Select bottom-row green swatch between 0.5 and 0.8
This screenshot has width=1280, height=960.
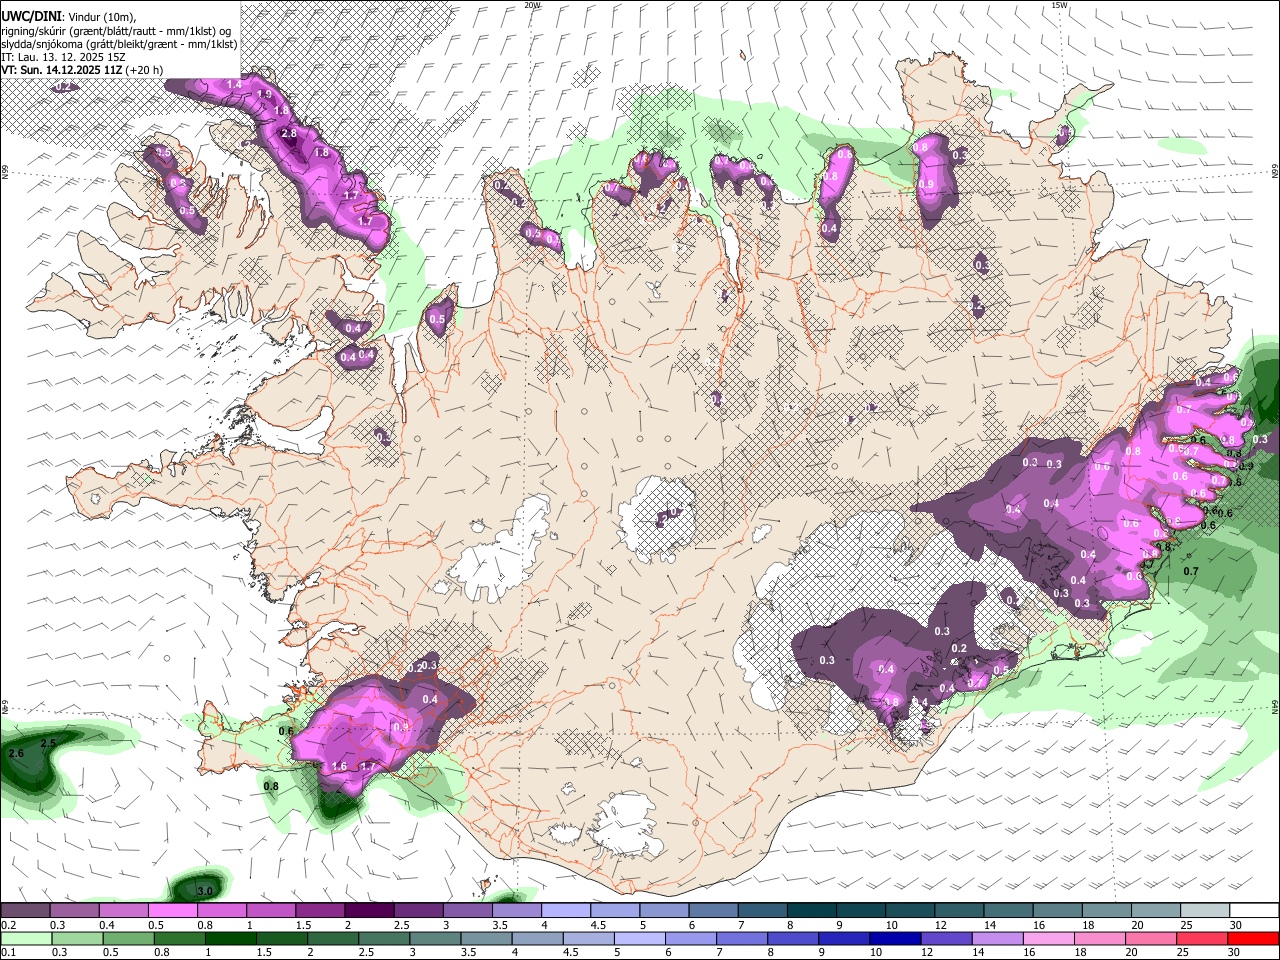tap(128, 938)
